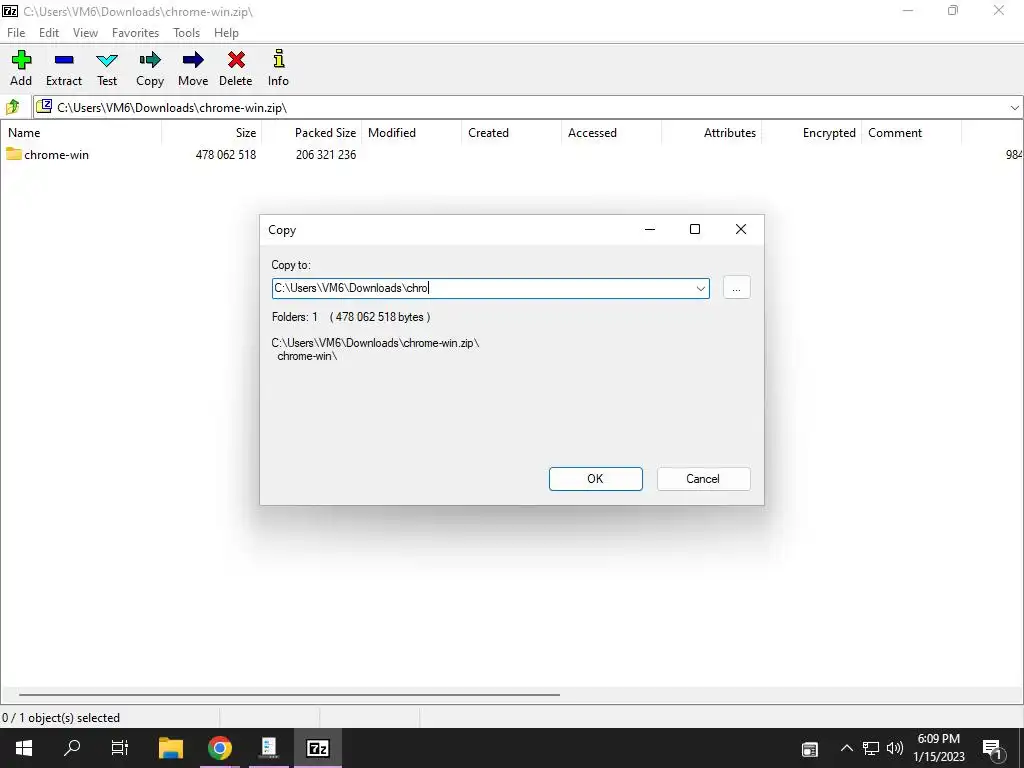Open the Windows Start menu
This screenshot has width=1024, height=768.
(24, 748)
